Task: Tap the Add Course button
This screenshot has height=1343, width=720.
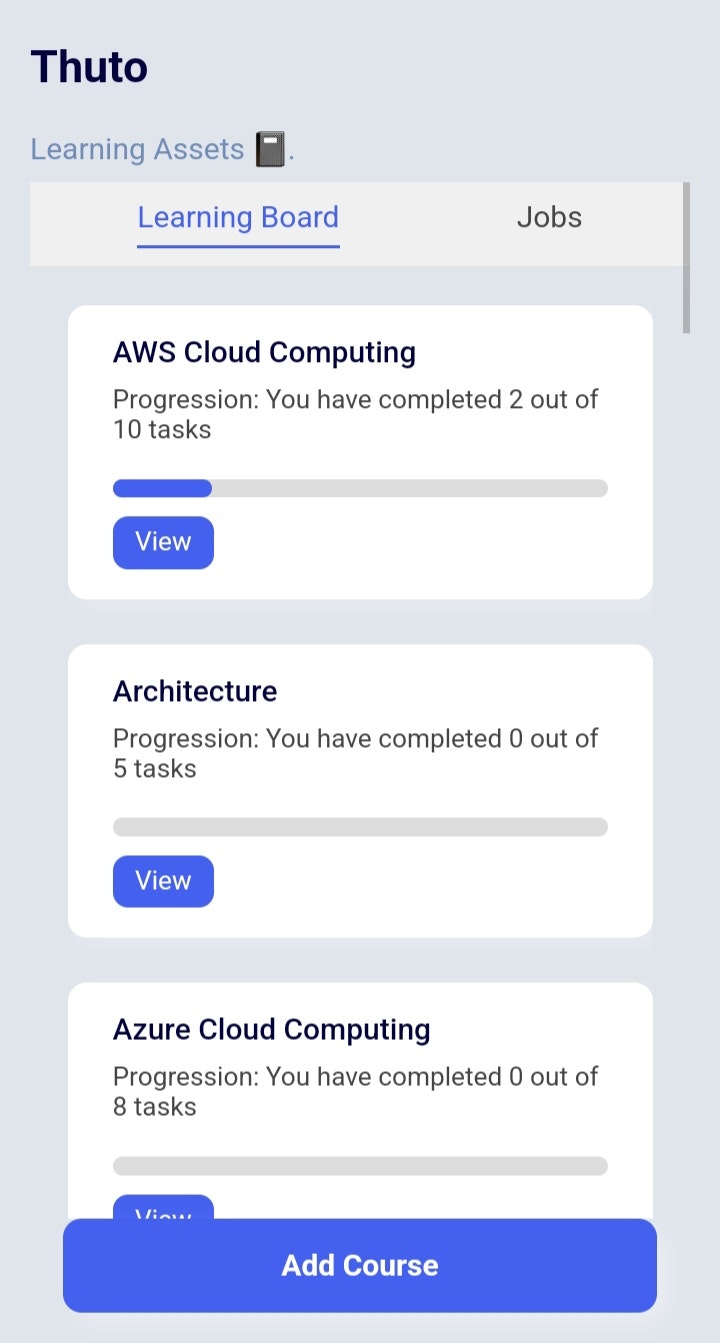Action: coord(360,1265)
